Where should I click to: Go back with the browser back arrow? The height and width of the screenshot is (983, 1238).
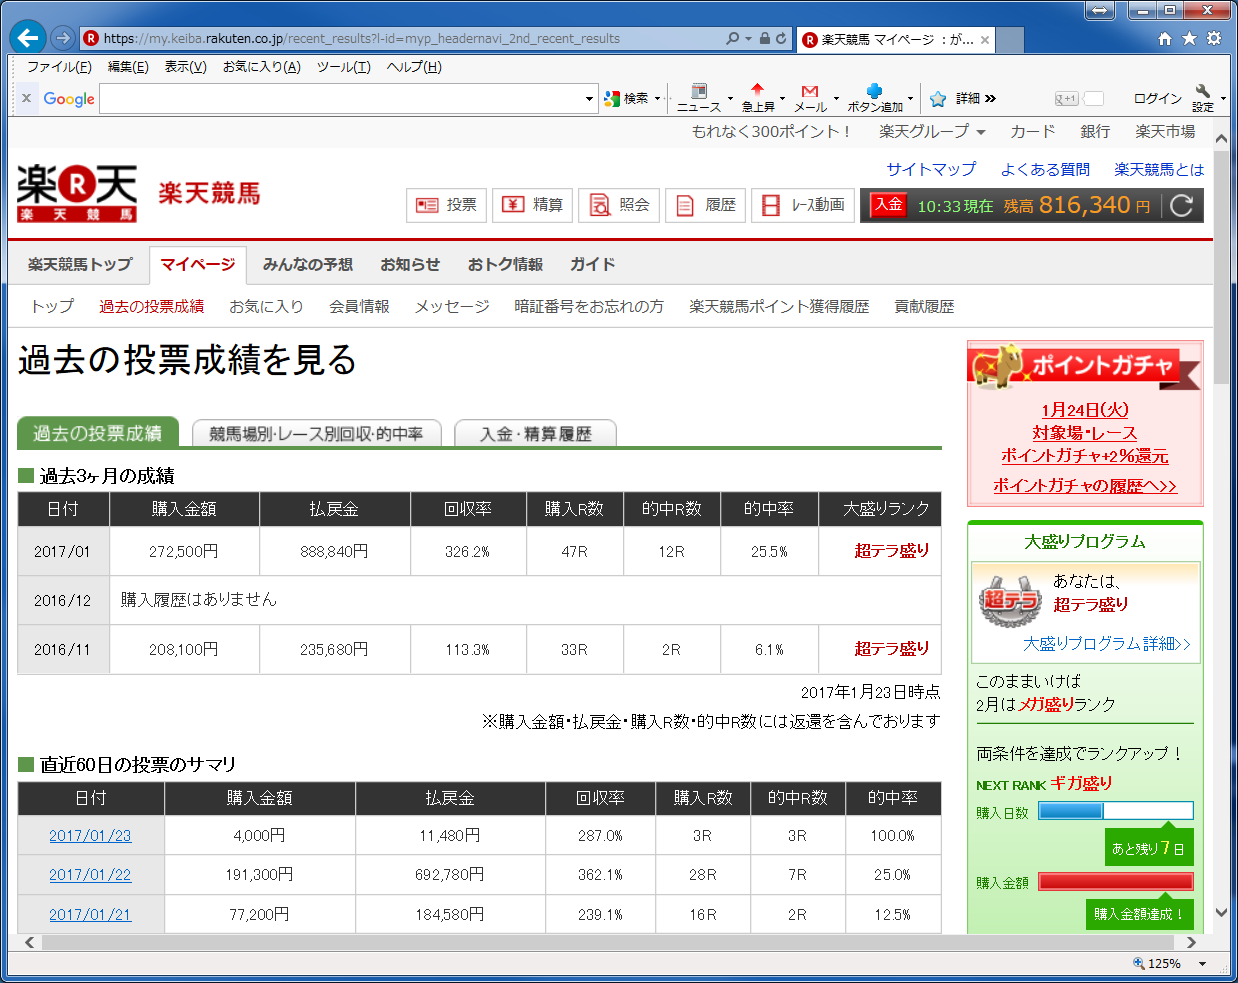28,38
